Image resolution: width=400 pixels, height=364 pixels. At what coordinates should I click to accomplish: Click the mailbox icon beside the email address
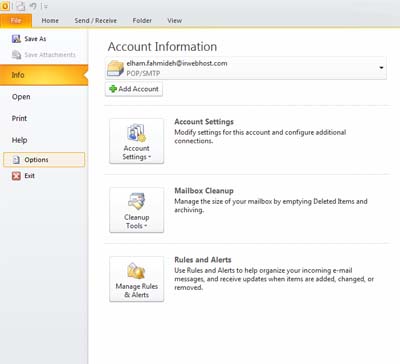point(115,68)
